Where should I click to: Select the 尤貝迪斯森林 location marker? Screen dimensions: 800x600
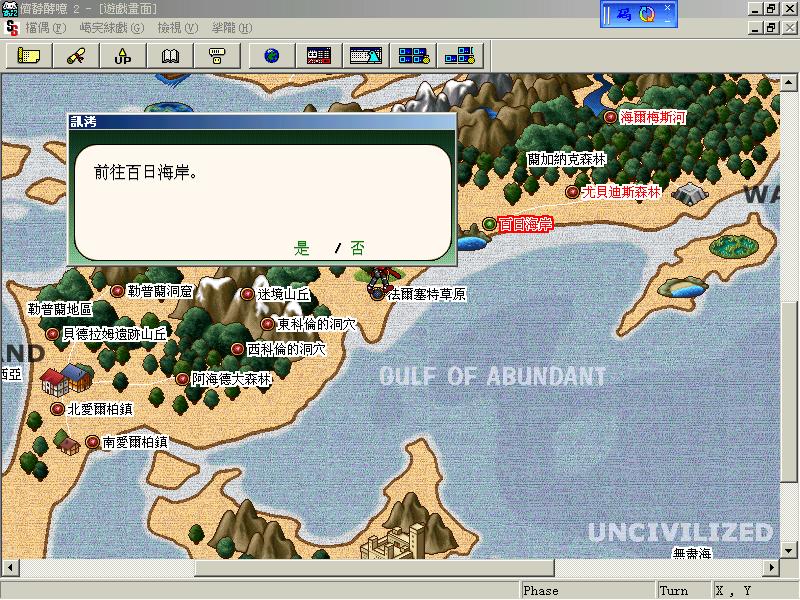572,192
